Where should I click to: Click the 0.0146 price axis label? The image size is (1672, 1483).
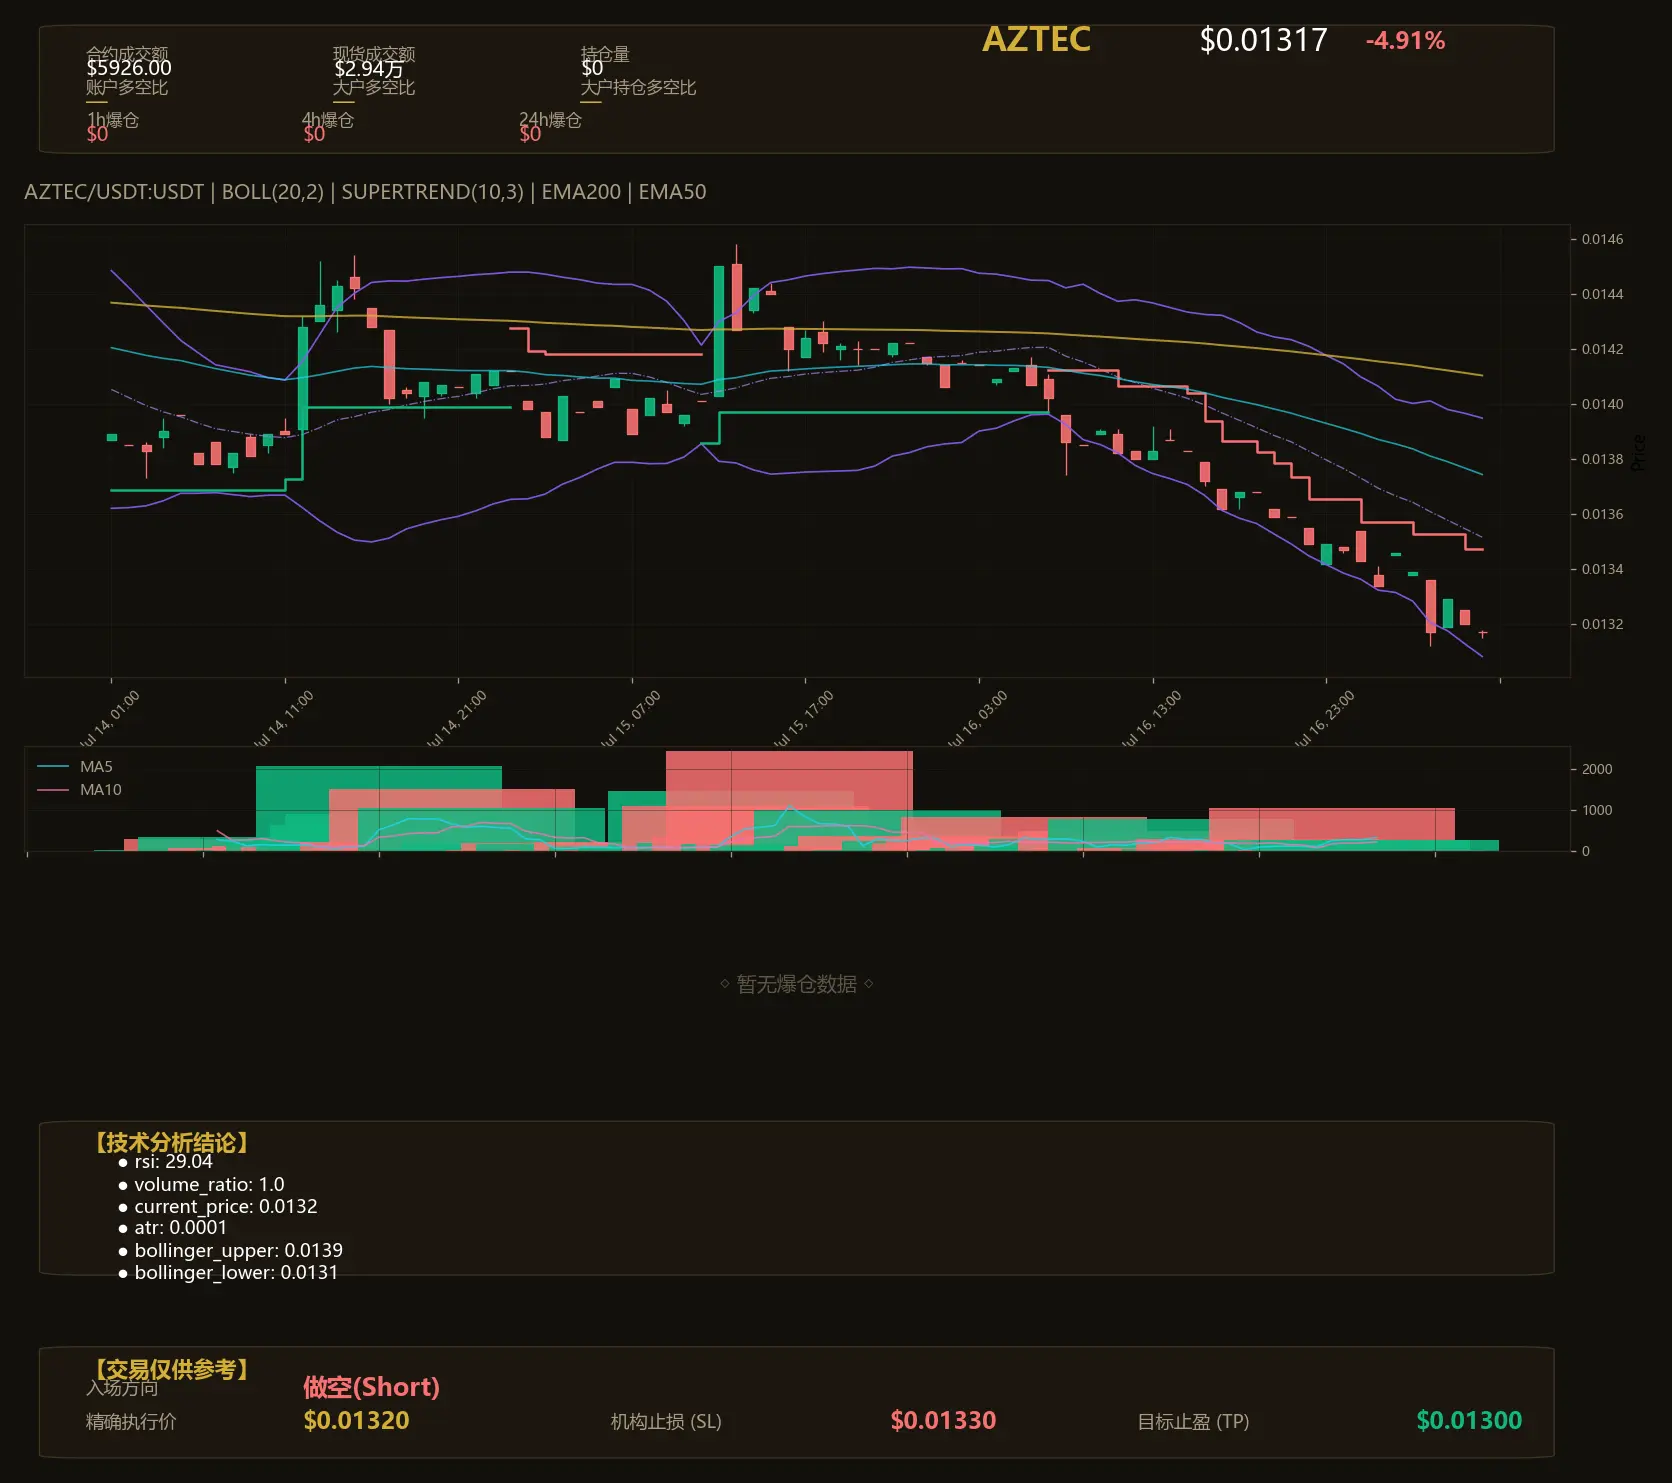coord(1602,239)
